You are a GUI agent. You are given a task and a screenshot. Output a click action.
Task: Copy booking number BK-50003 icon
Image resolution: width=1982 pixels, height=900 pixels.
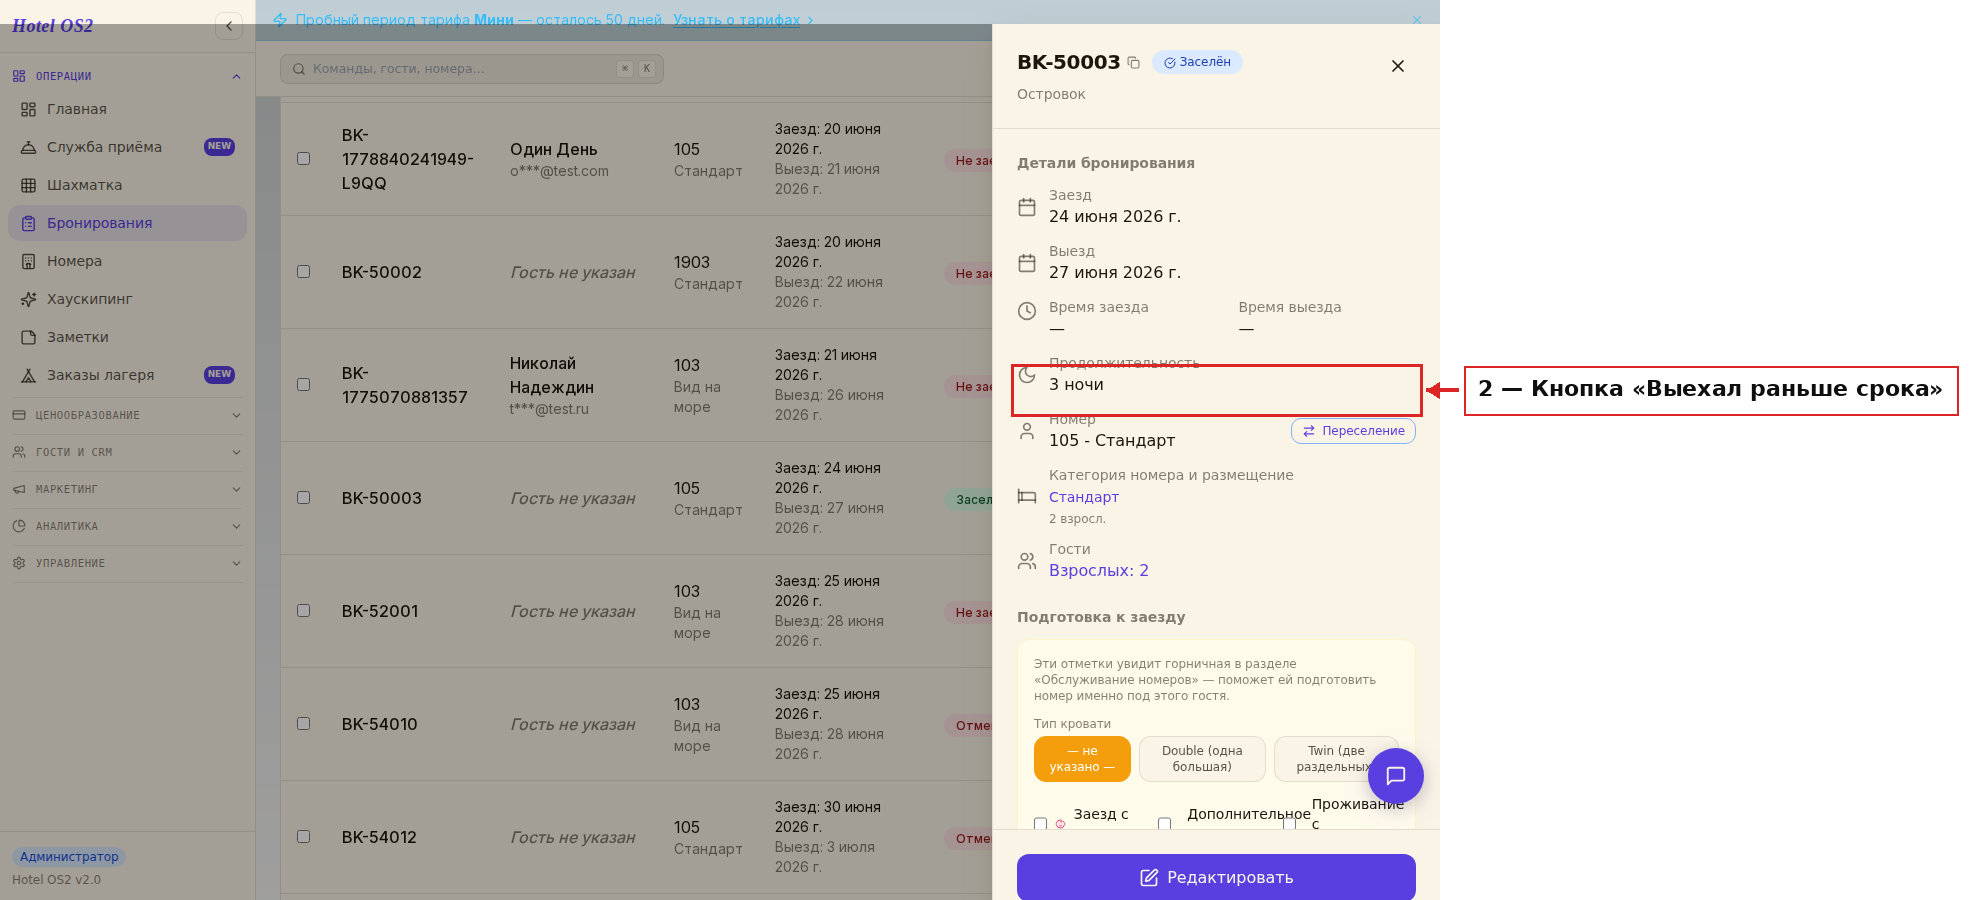(1133, 62)
